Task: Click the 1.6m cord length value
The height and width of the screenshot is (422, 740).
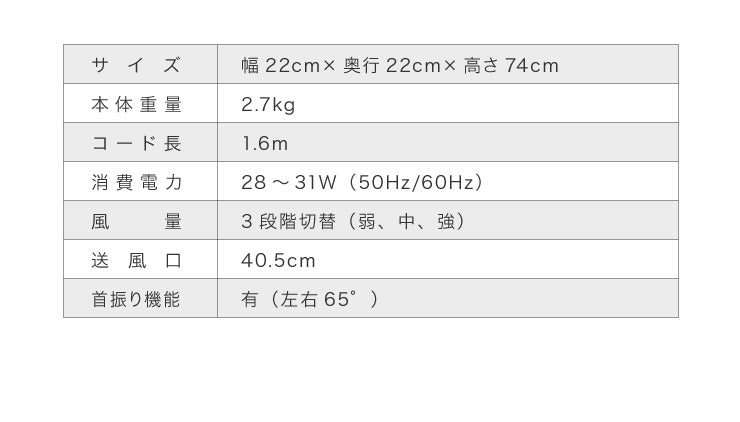Action: point(264,143)
